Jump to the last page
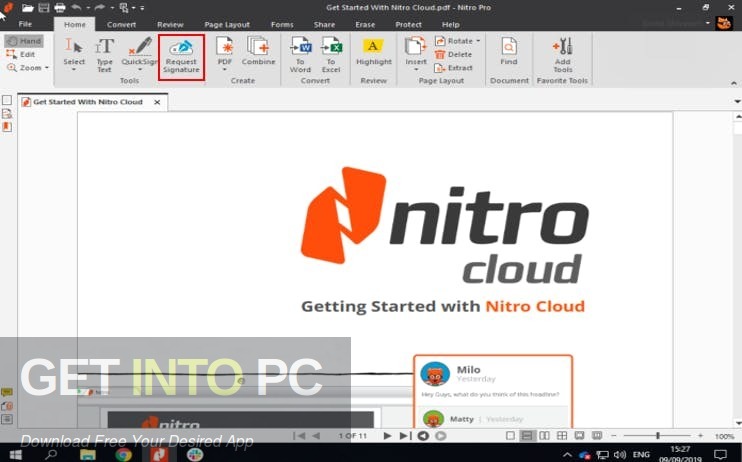 click(x=405, y=435)
